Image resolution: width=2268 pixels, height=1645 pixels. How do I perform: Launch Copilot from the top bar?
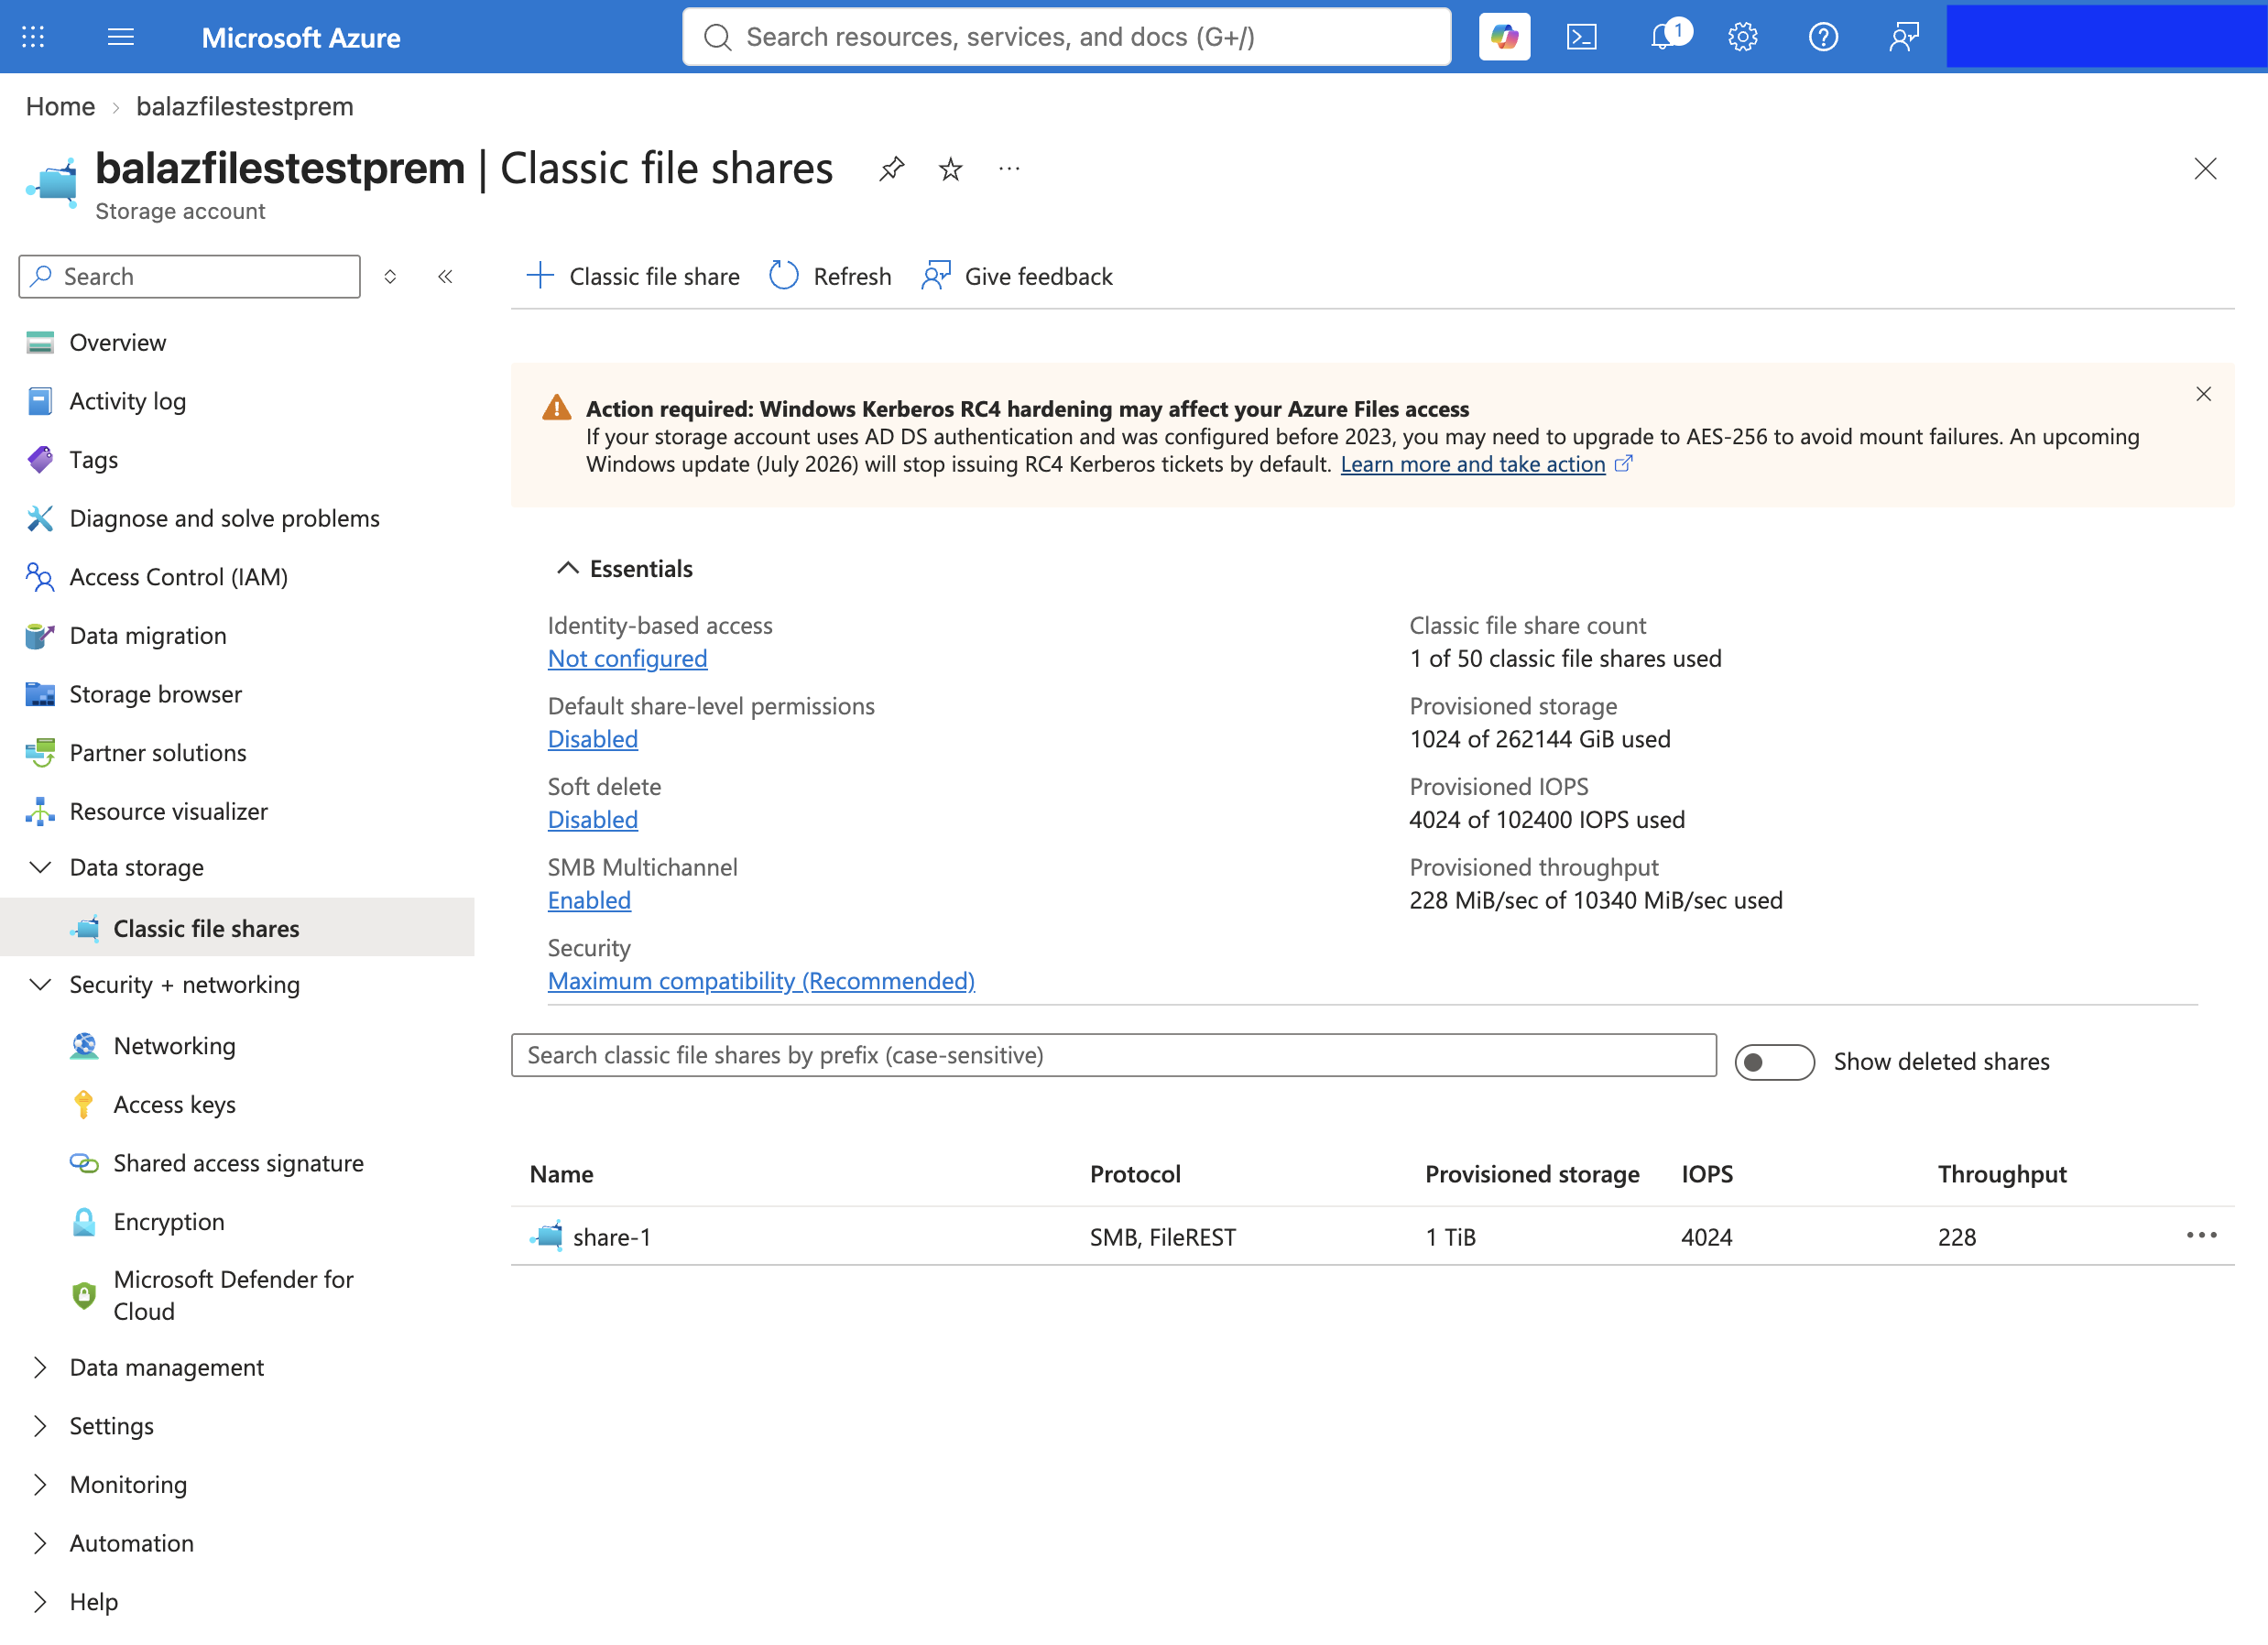[1504, 37]
